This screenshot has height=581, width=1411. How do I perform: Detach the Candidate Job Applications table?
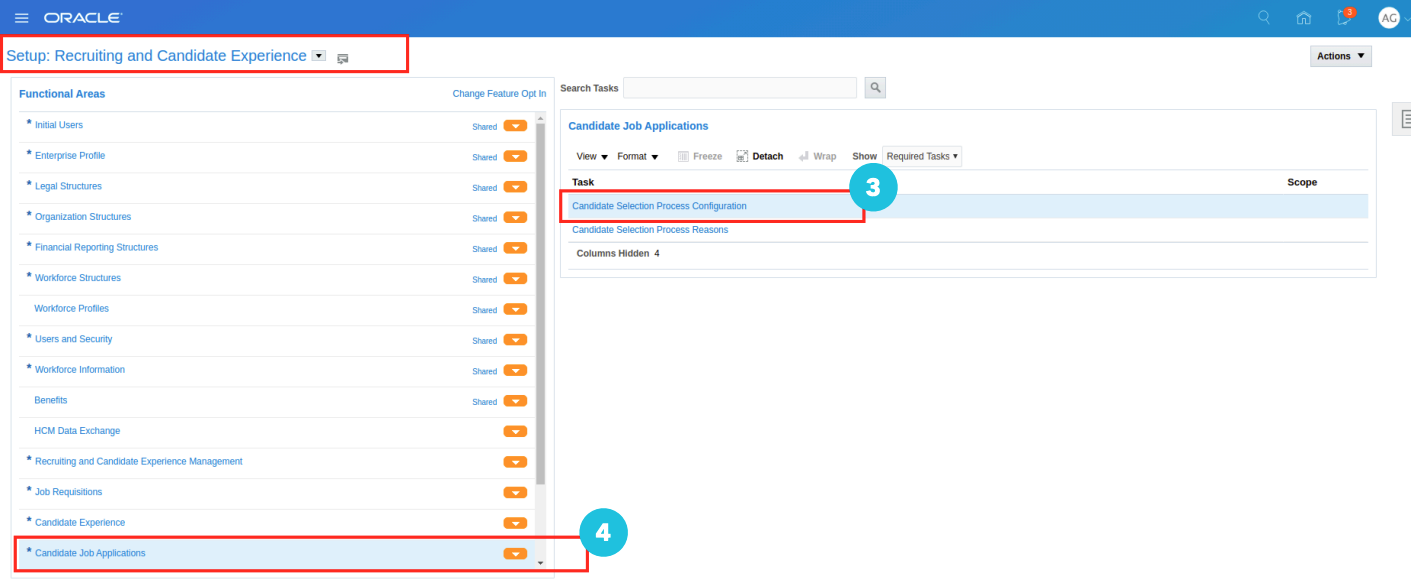click(760, 156)
